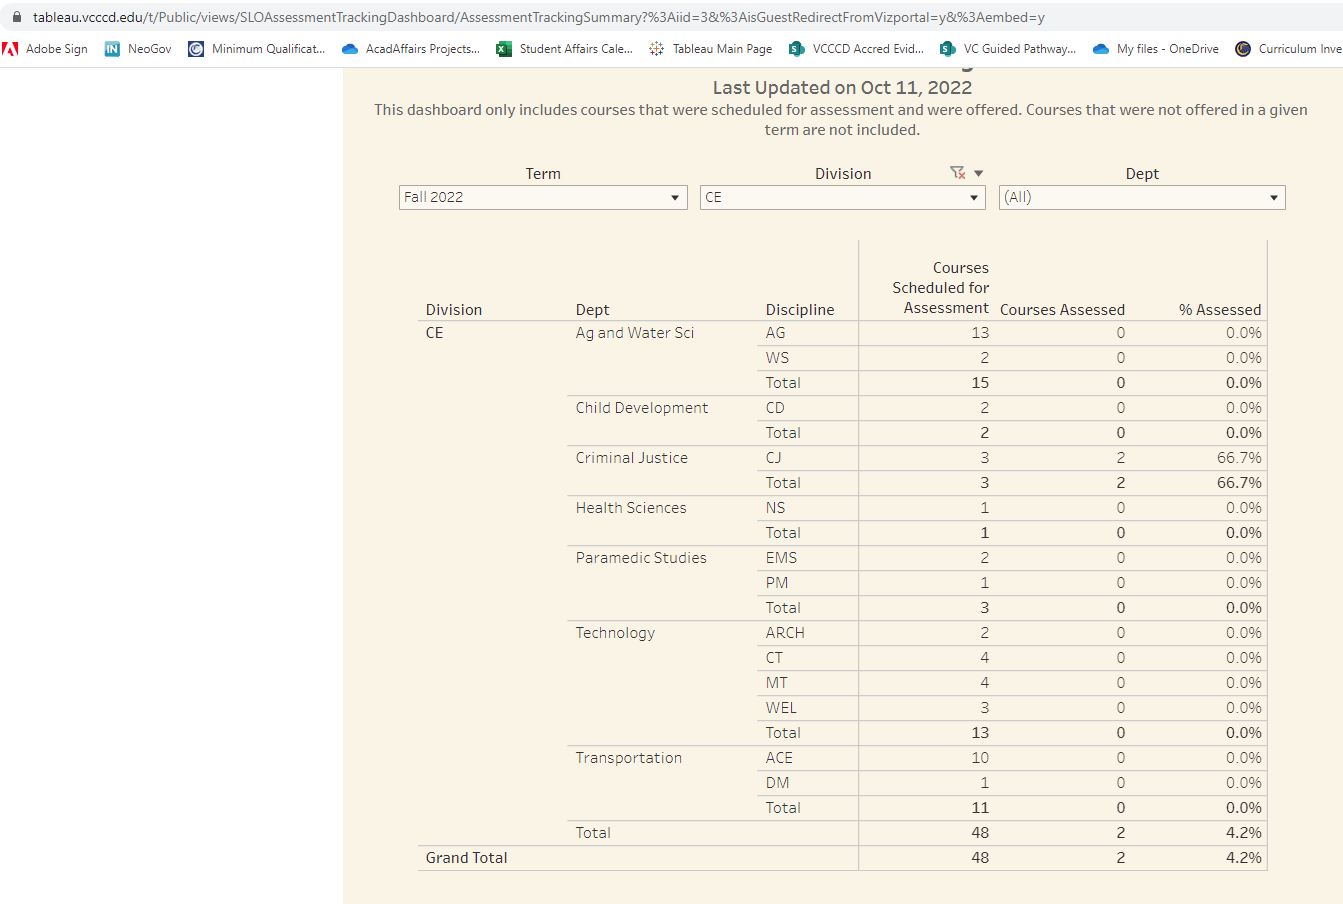This screenshot has width=1343, height=904.
Task: Click the Courses Scheduled for Assessment header
Action: point(941,288)
